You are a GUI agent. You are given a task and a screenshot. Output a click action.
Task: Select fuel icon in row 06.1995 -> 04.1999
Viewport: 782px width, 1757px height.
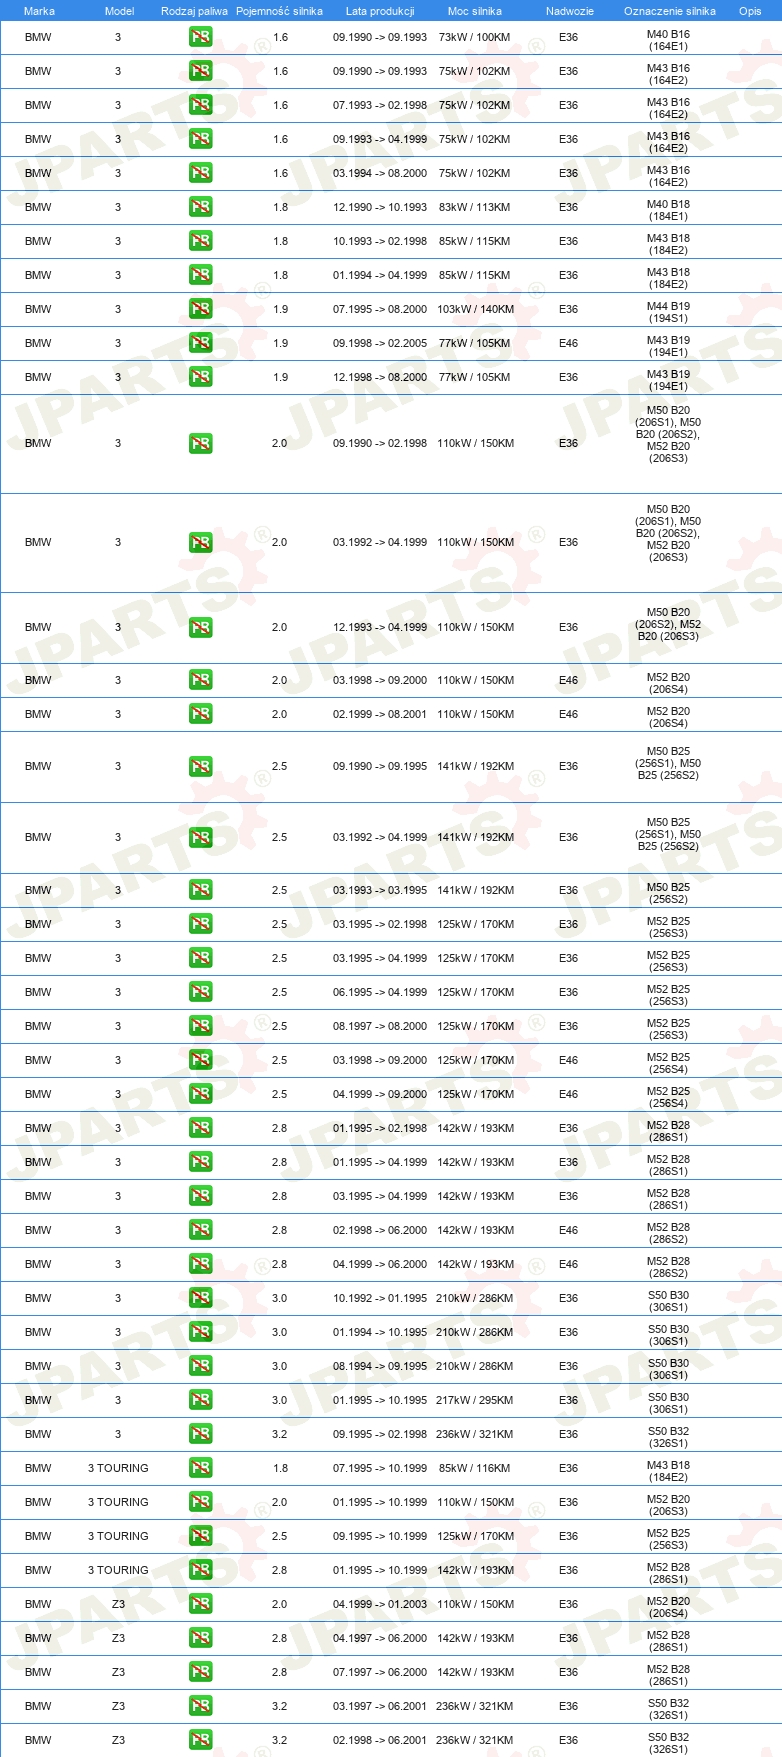(200, 992)
